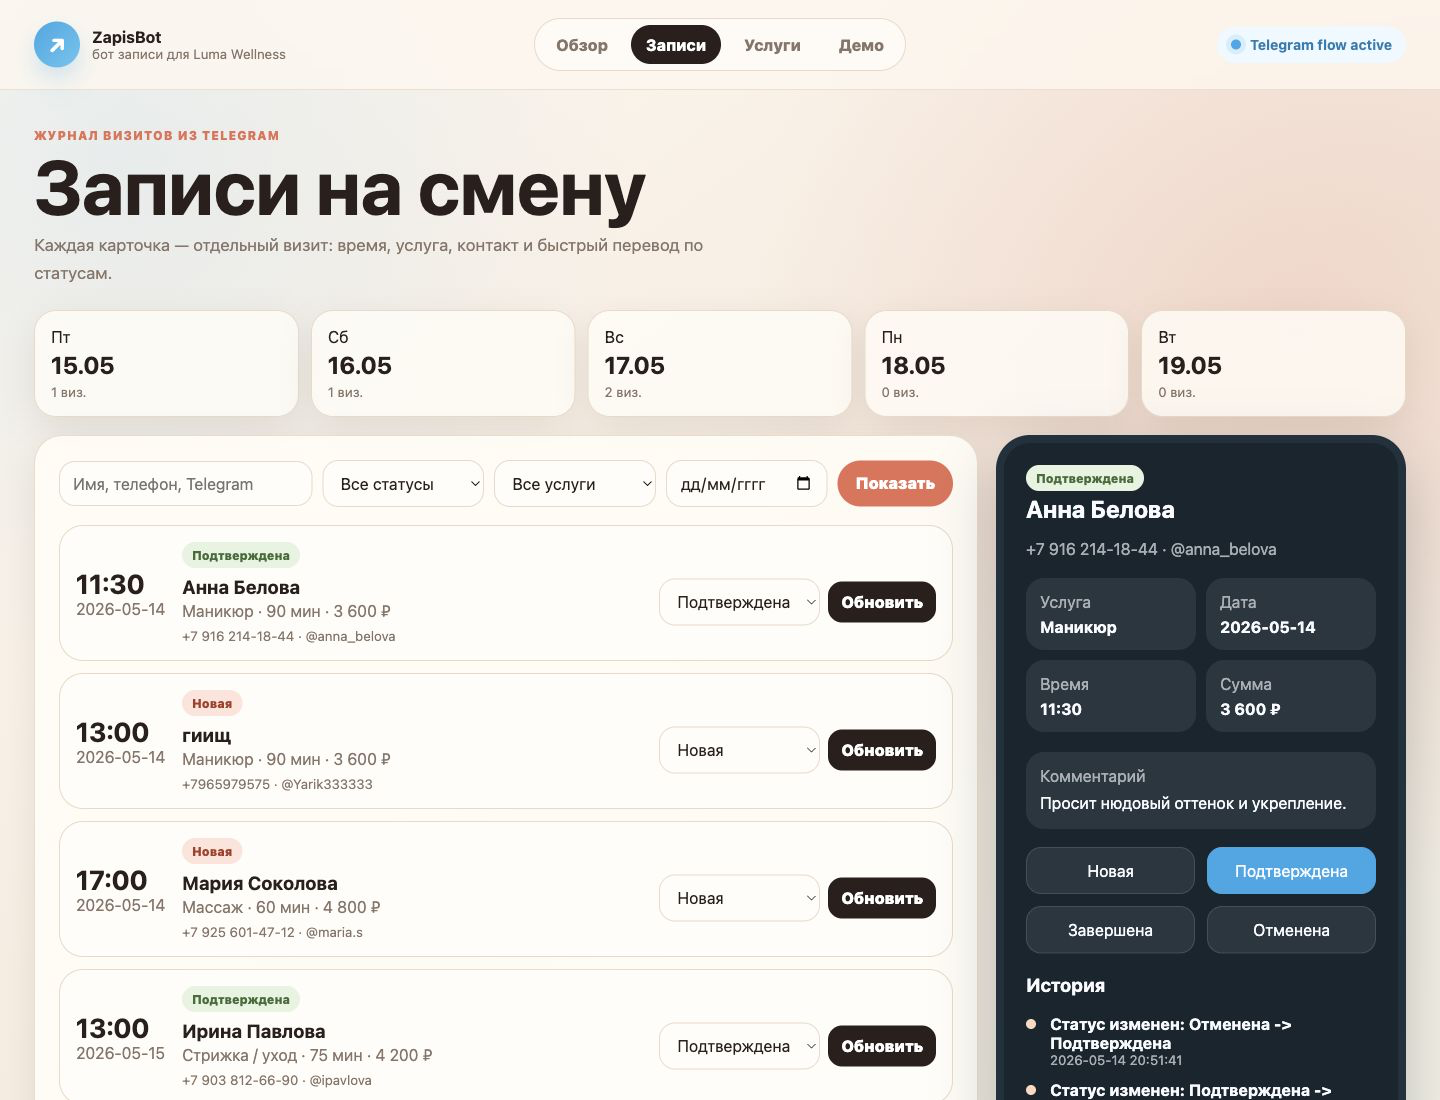Click the 17:00 time of Мария Соколова
This screenshot has height=1100, width=1440.
pos(112,881)
